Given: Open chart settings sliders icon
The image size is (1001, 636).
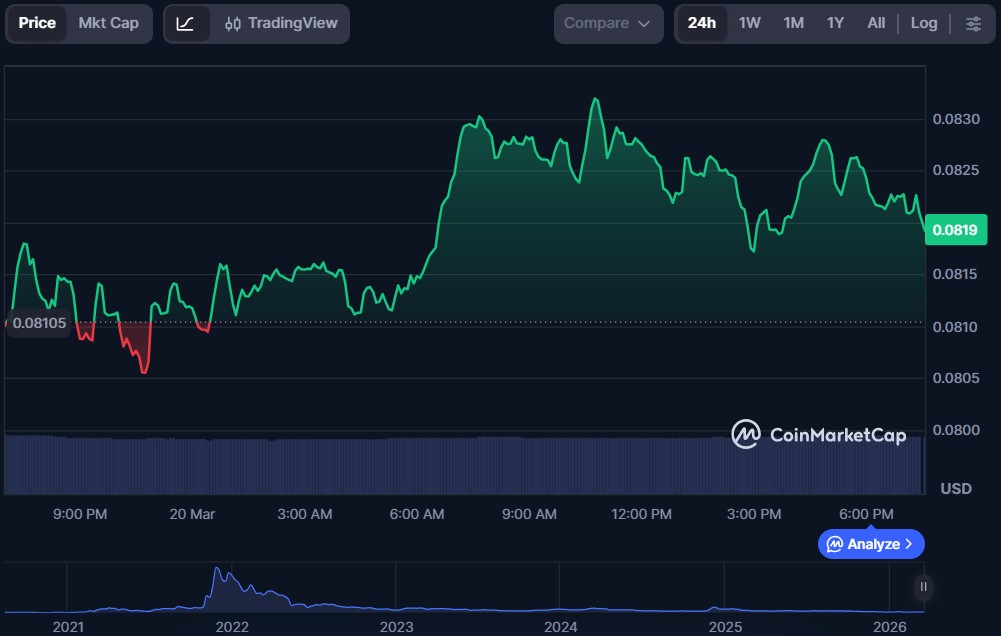Looking at the screenshot, I should click(973, 23).
